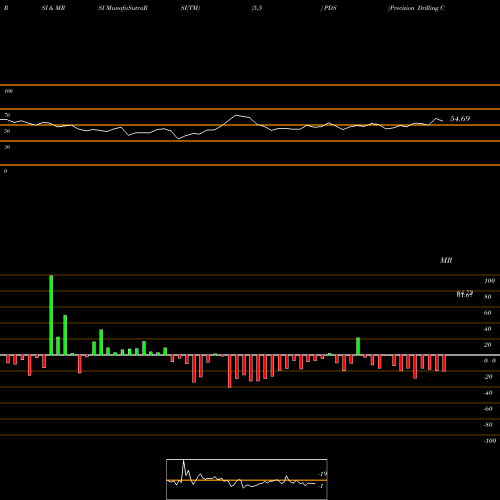Click the -1 label in mini chart
The width and height of the screenshot is (500, 500).
click(x=321, y=486)
